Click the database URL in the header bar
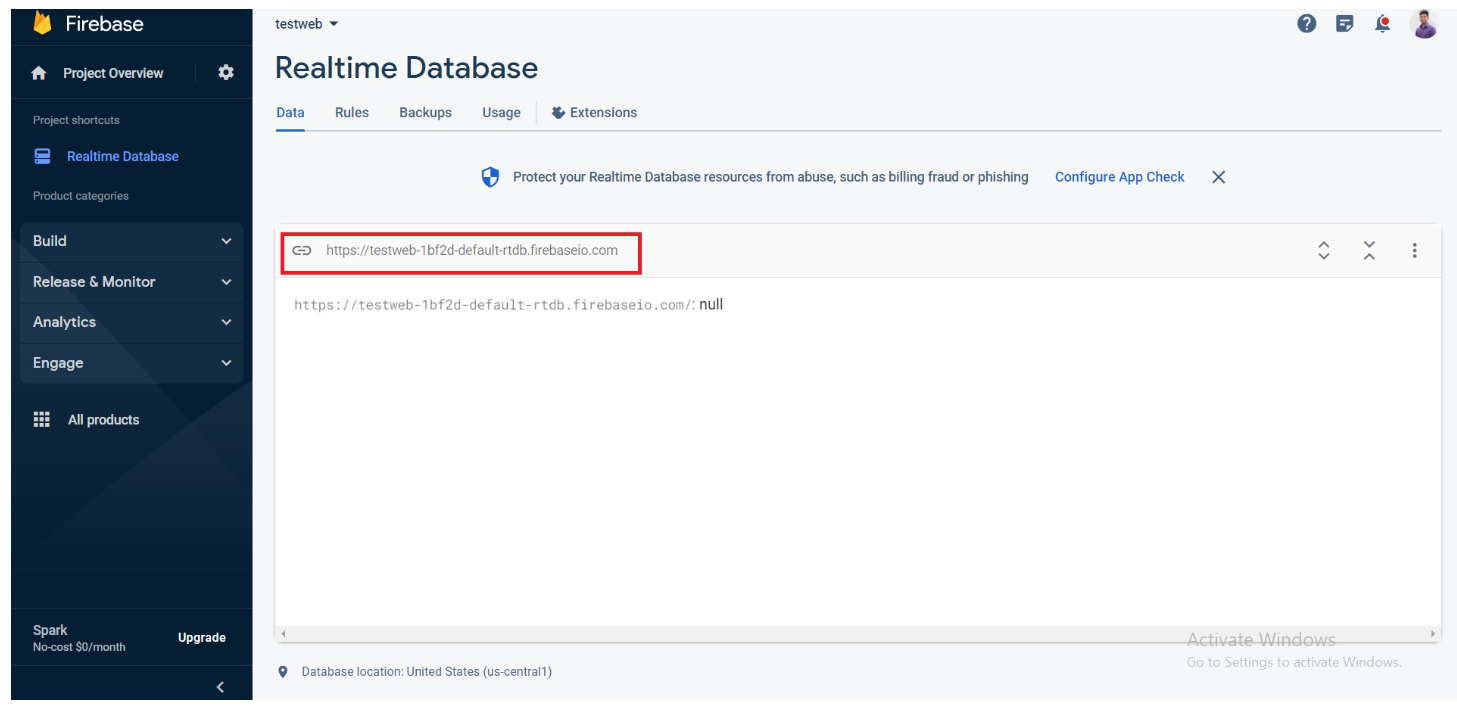This screenshot has width=1457, height=707. click(x=472, y=250)
